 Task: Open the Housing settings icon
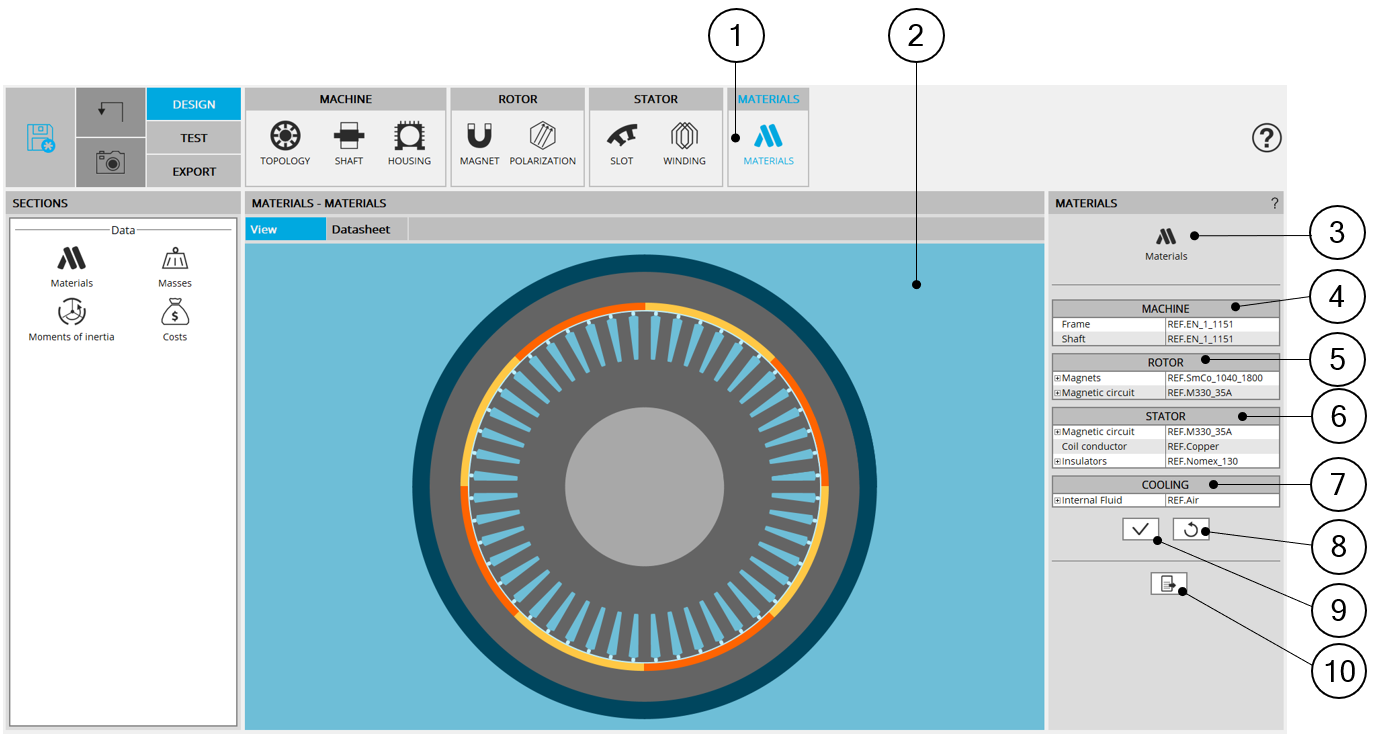(x=409, y=137)
